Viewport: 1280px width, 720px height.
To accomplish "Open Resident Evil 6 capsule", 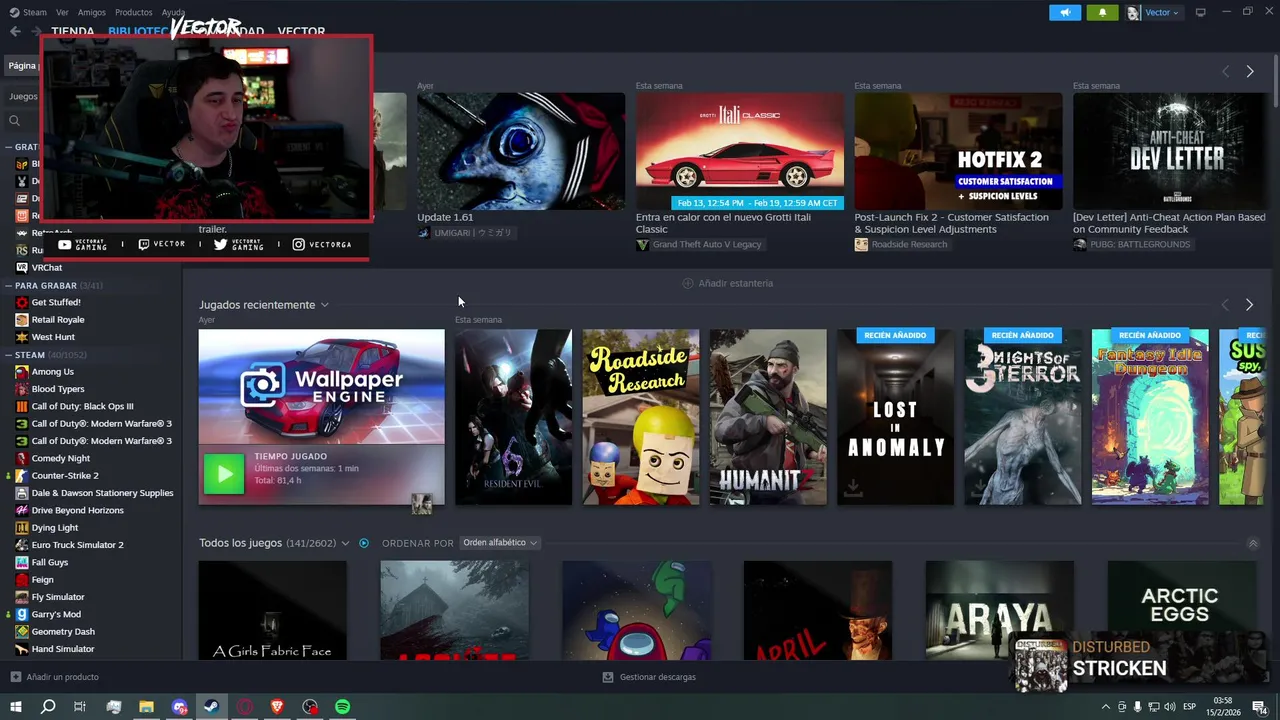I will click(x=513, y=417).
